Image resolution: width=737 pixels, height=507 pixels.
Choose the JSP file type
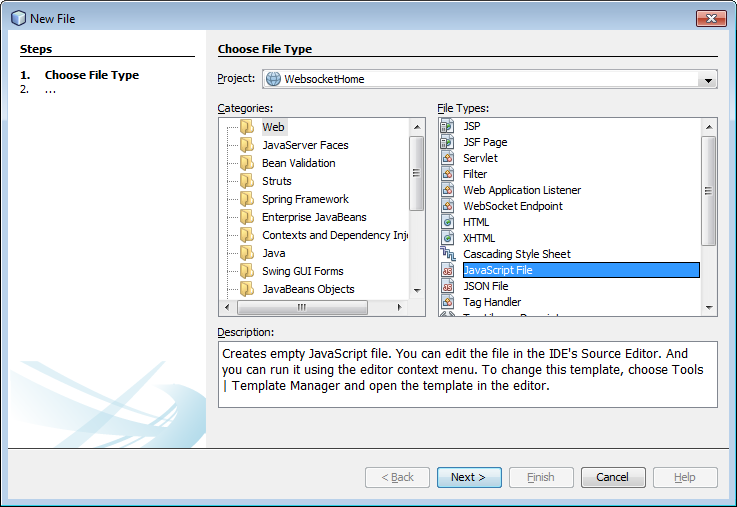471,126
